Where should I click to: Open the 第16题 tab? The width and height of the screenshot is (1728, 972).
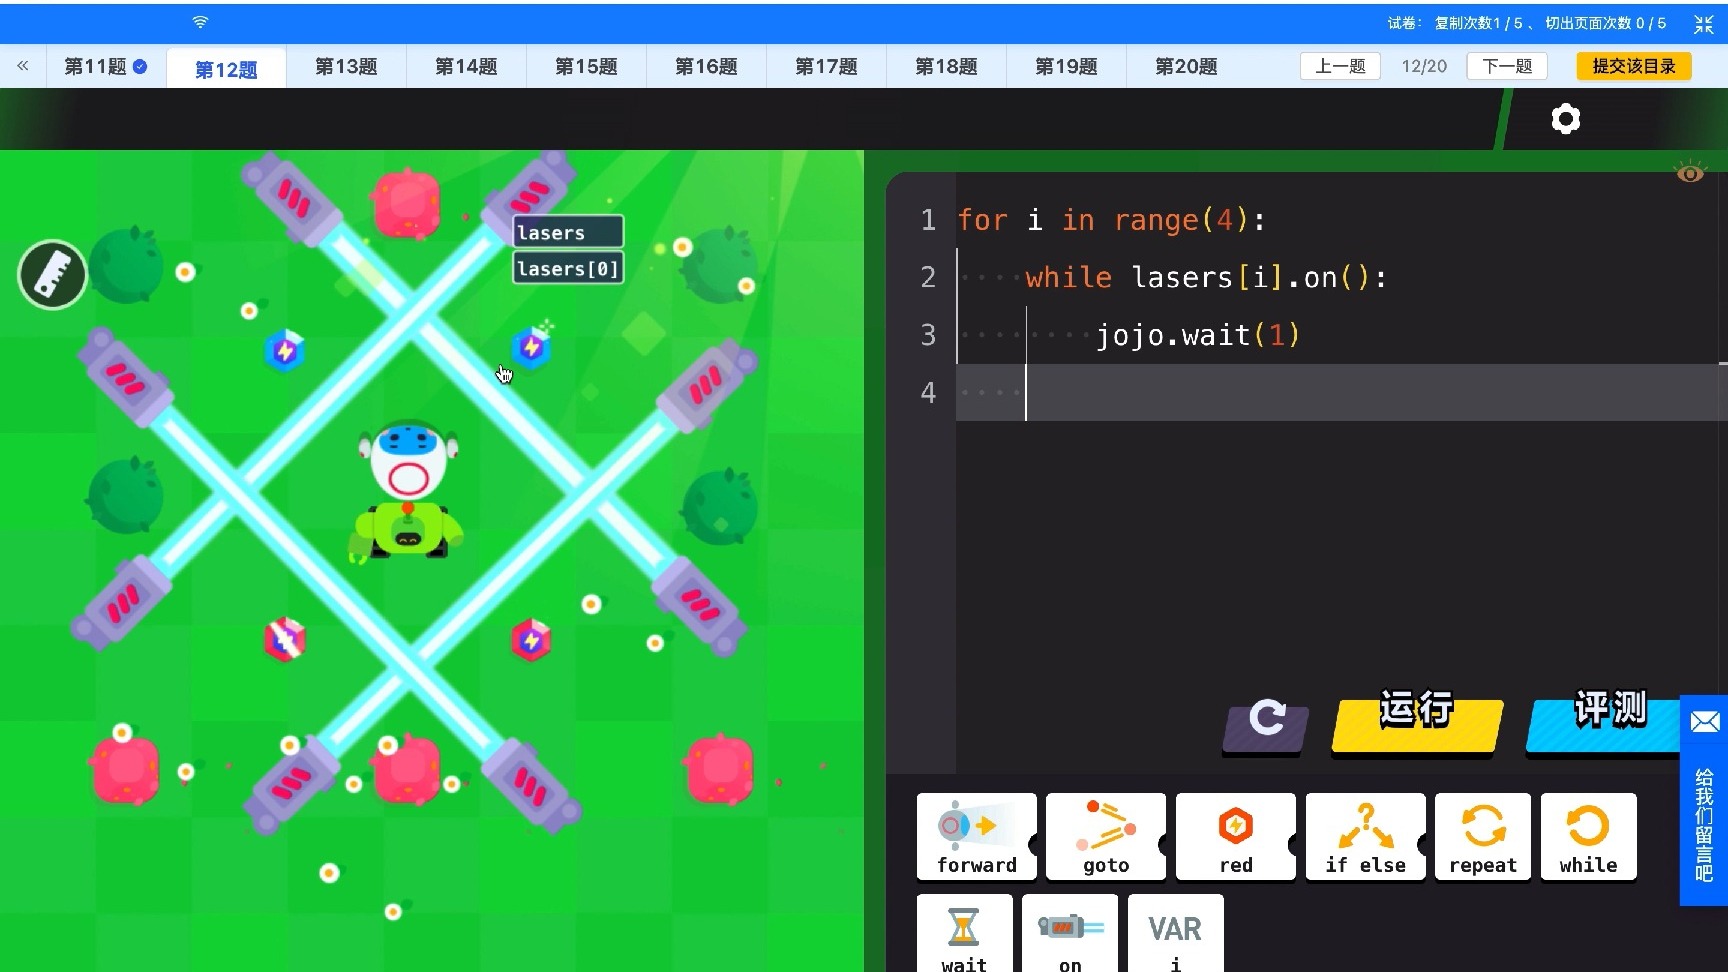[706, 67]
